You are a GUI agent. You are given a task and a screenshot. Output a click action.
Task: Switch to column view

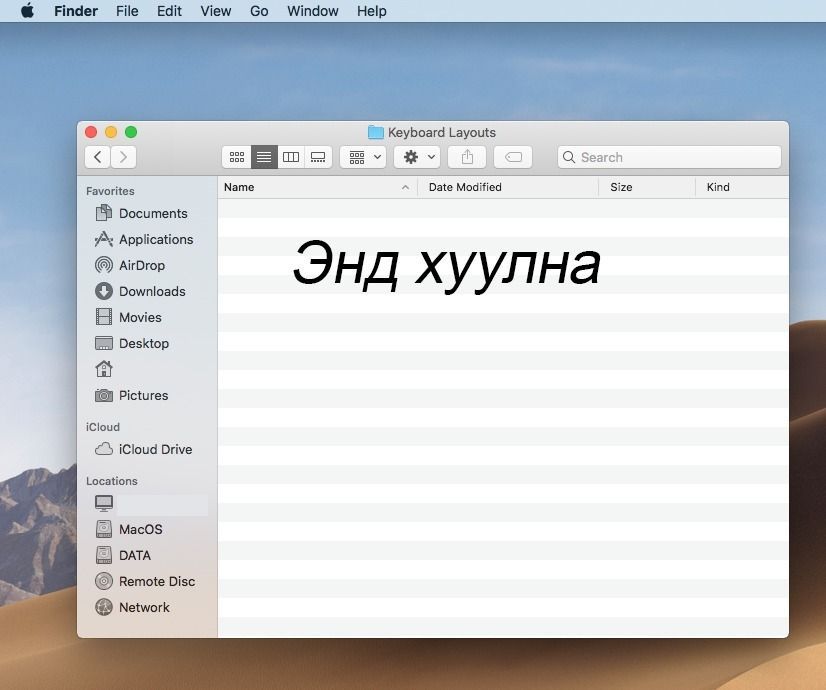(291, 157)
